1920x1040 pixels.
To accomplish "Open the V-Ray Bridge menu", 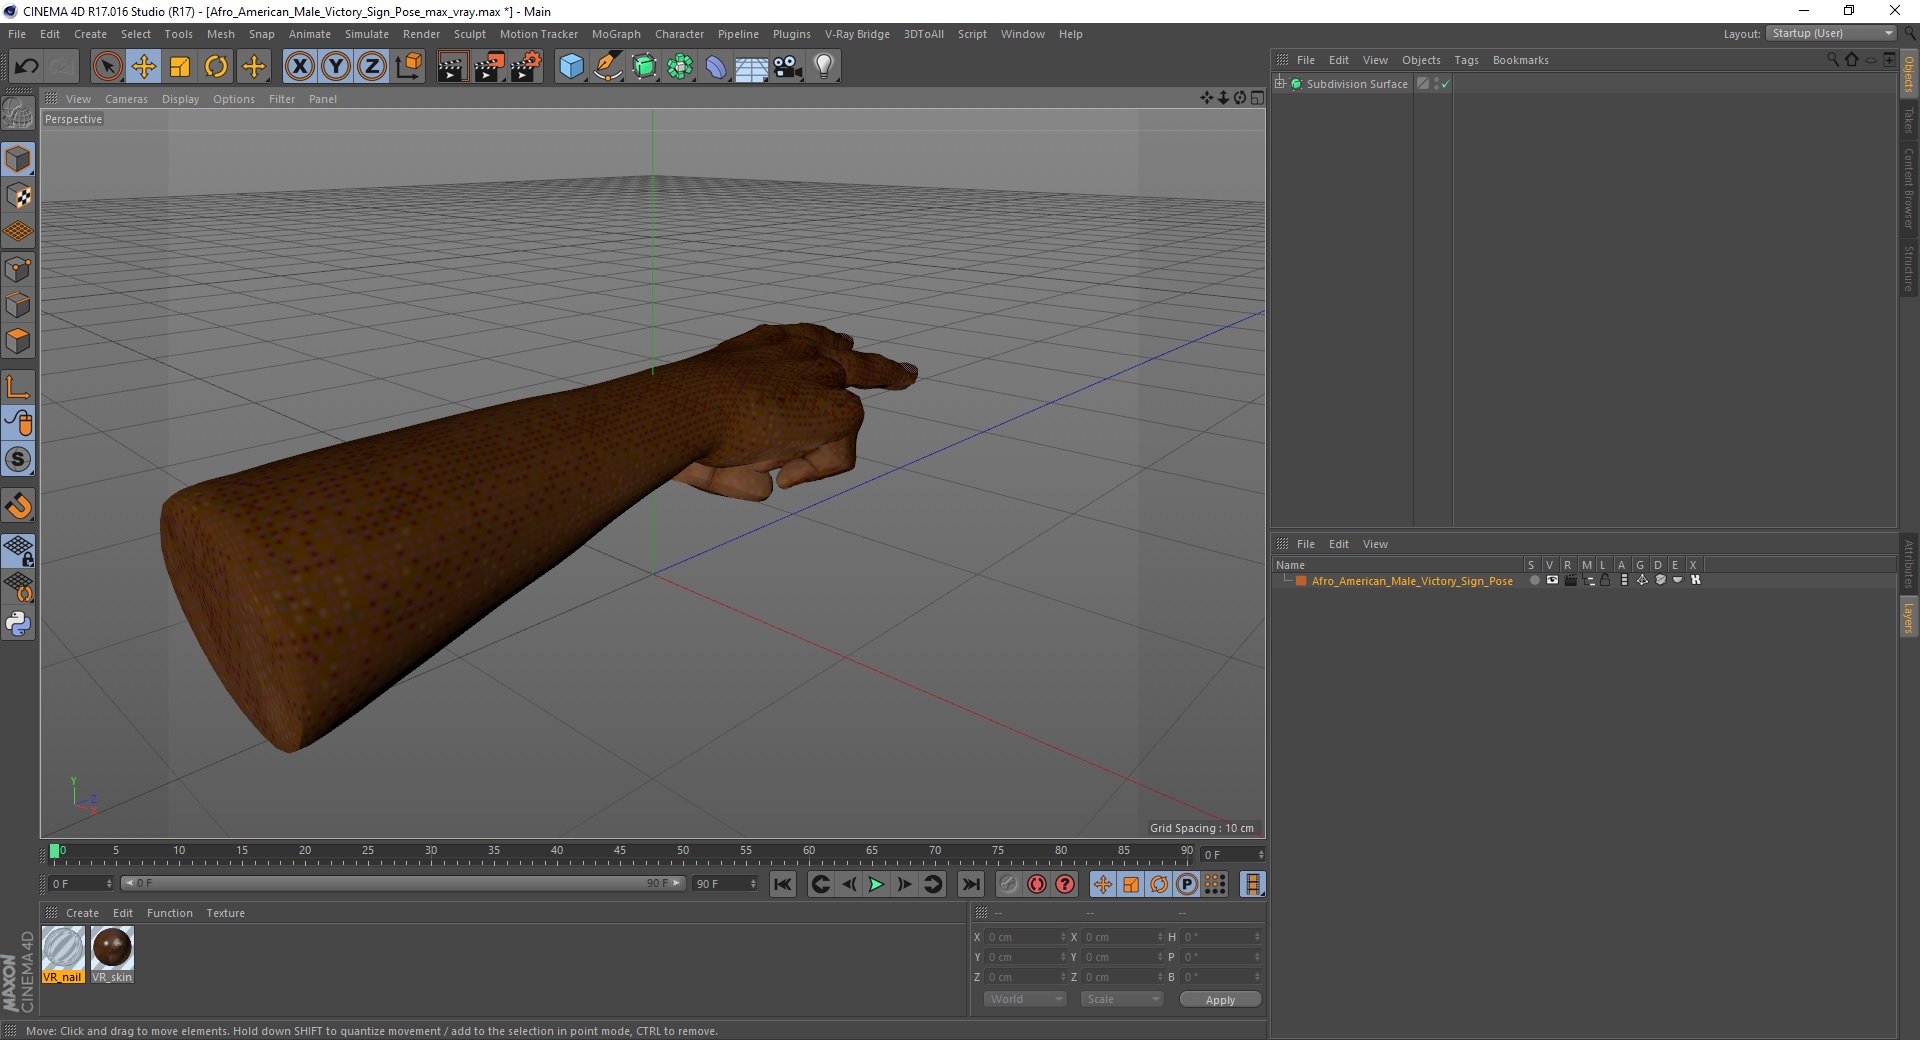I will [x=857, y=34].
